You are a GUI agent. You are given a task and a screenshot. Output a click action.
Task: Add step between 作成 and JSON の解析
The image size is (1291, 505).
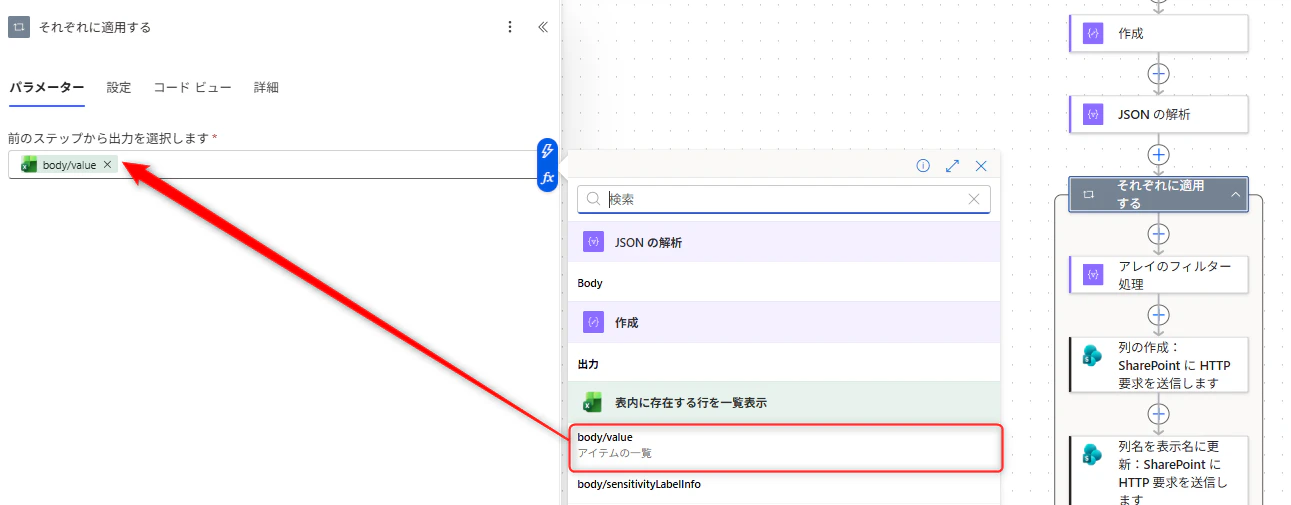pyautogui.click(x=1158, y=74)
